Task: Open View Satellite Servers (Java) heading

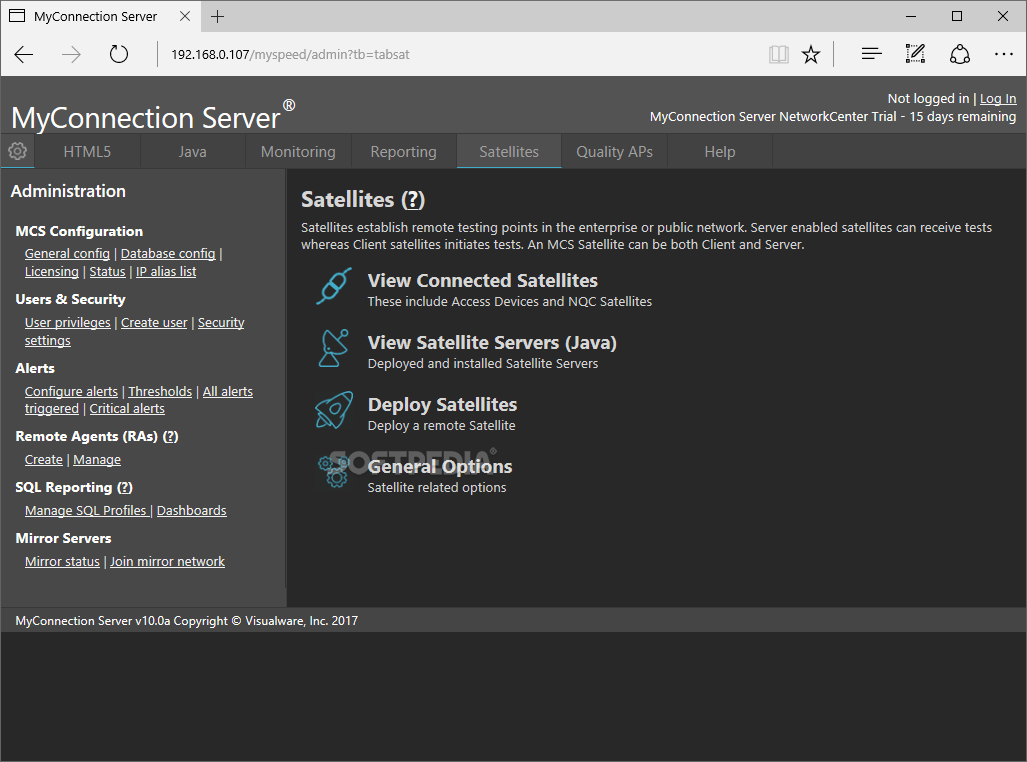Action: click(x=492, y=343)
